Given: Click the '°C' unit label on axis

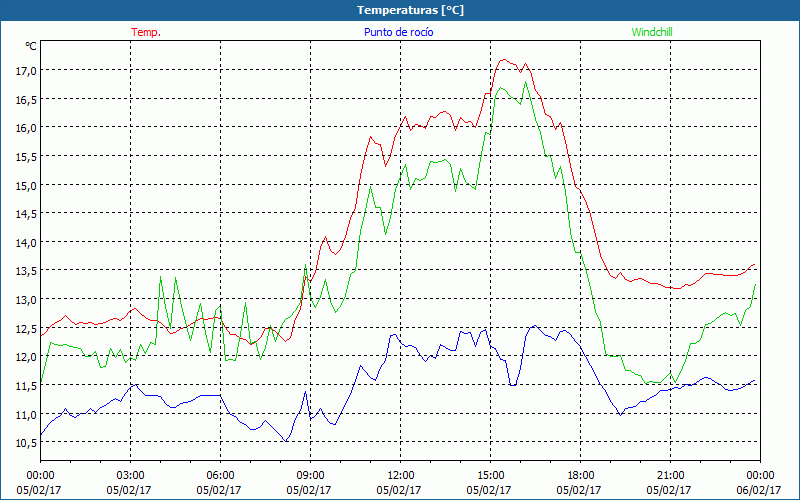Looking at the screenshot, I should tap(31, 46).
